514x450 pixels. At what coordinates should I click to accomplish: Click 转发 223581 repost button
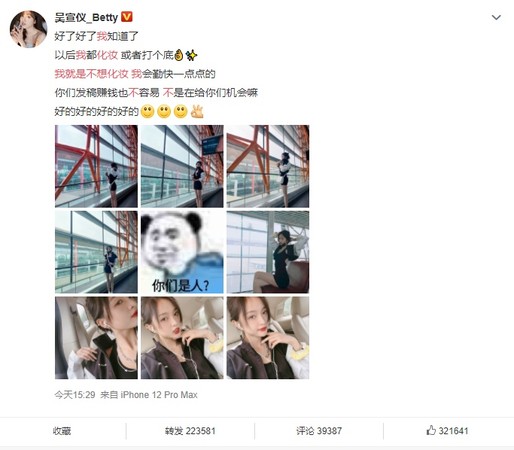click(190, 431)
